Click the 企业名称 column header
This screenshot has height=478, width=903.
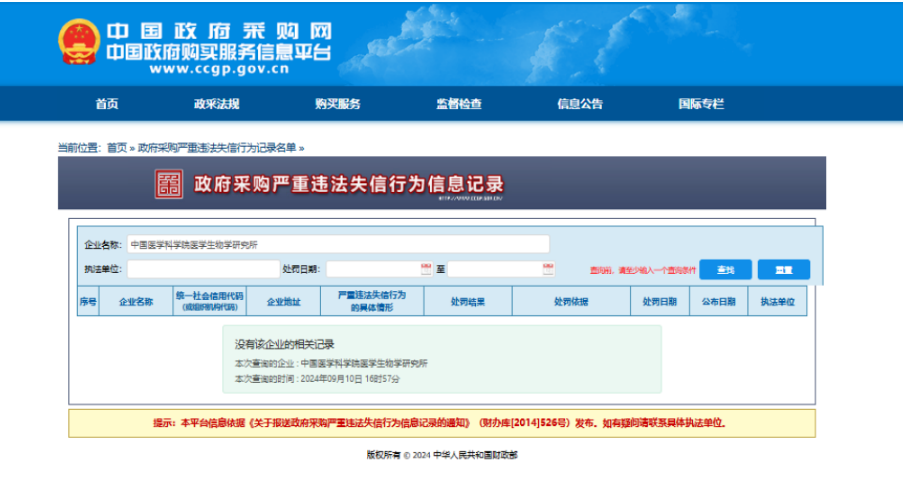136,301
